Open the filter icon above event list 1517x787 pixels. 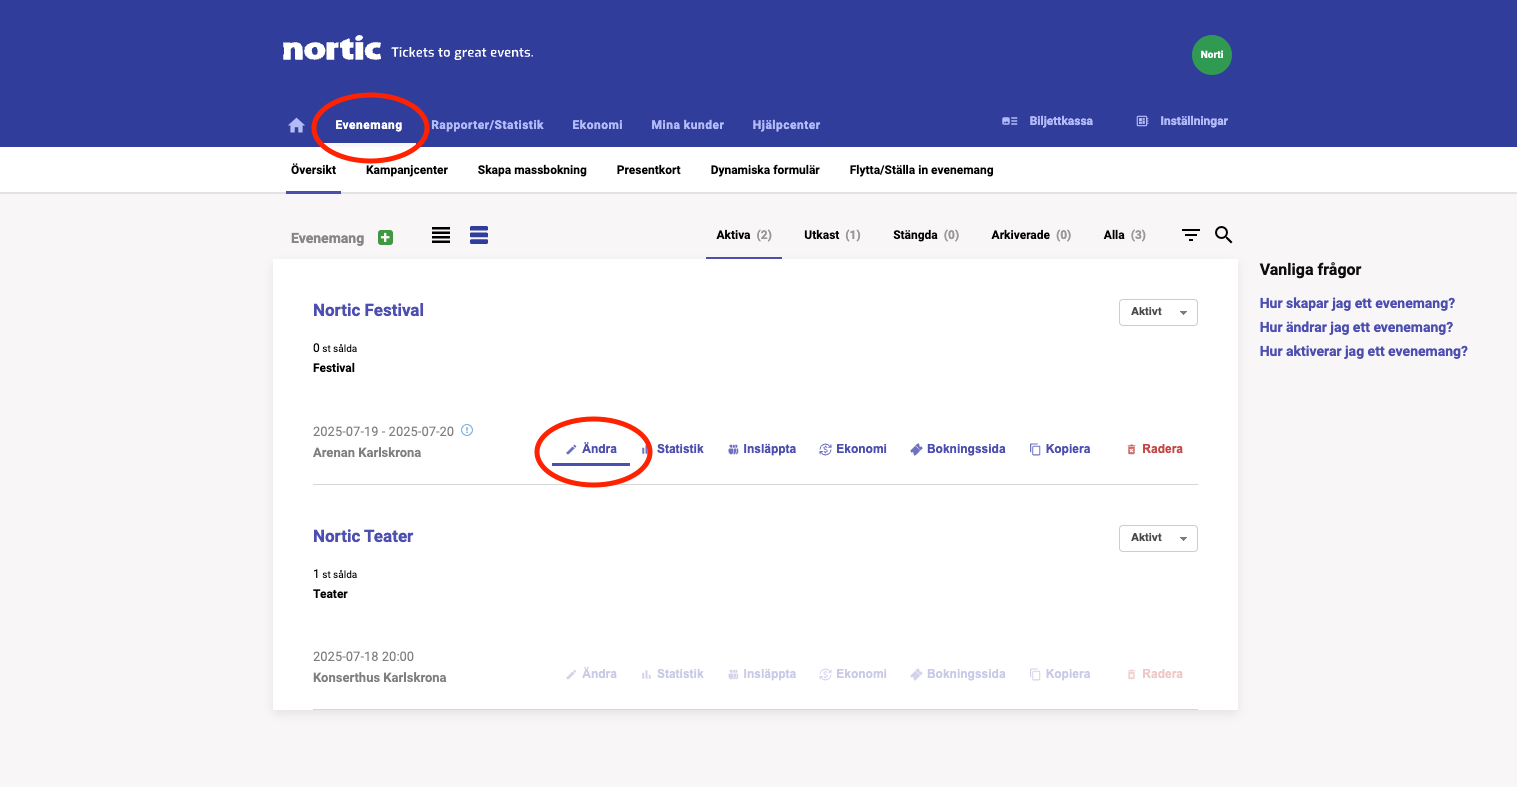point(1191,235)
